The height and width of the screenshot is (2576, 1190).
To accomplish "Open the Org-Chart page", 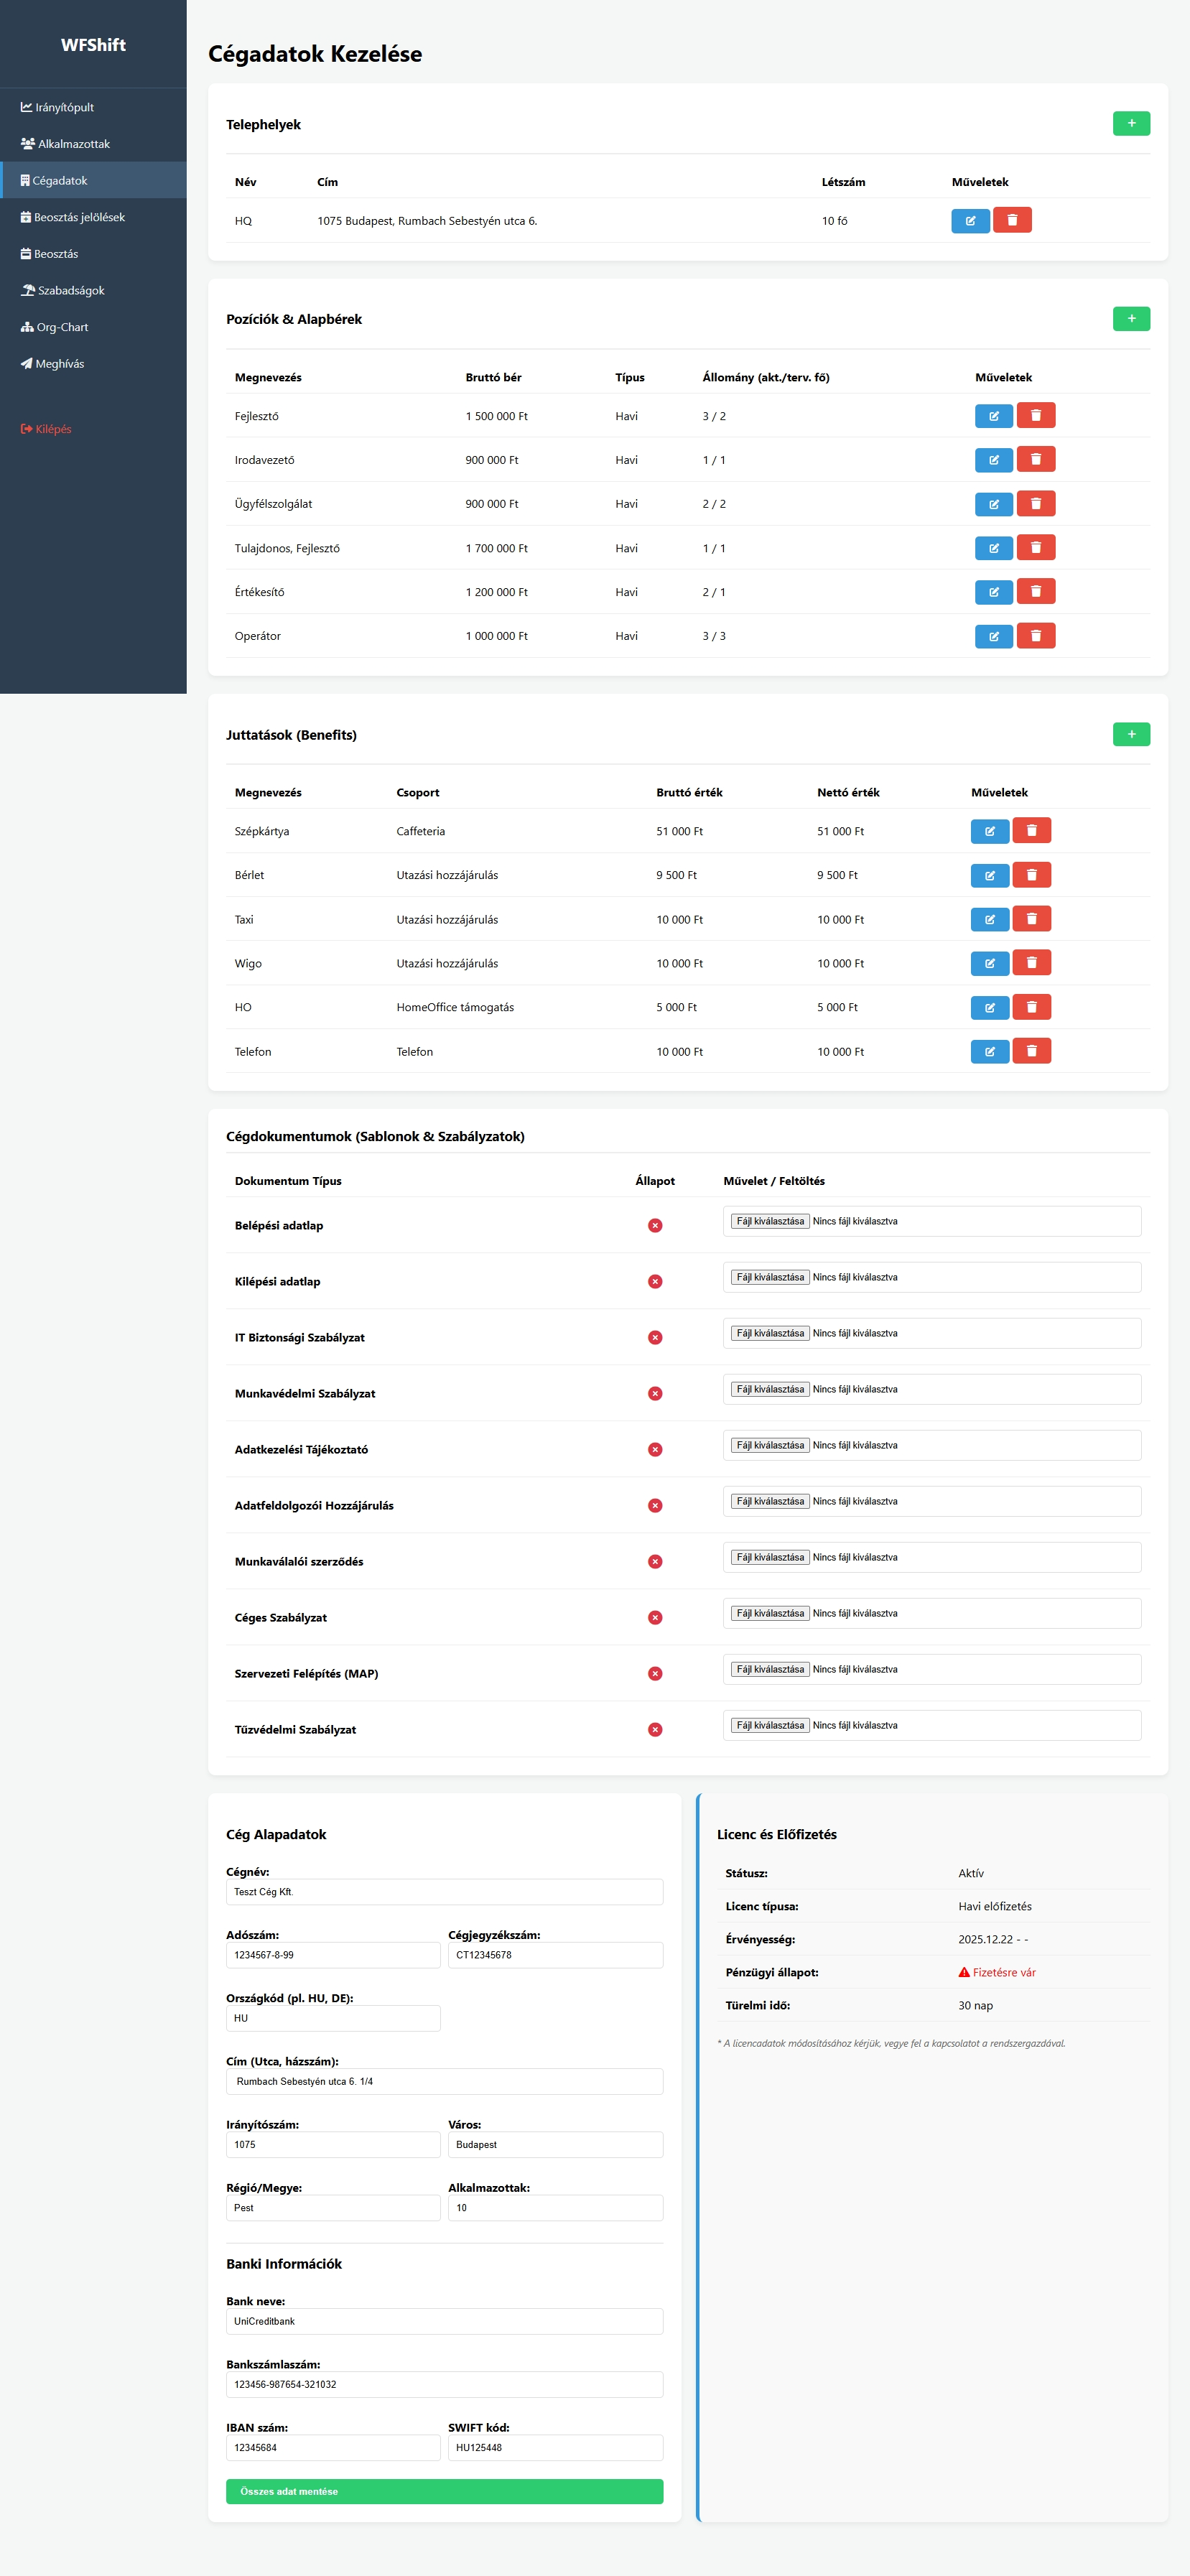I will (x=62, y=327).
